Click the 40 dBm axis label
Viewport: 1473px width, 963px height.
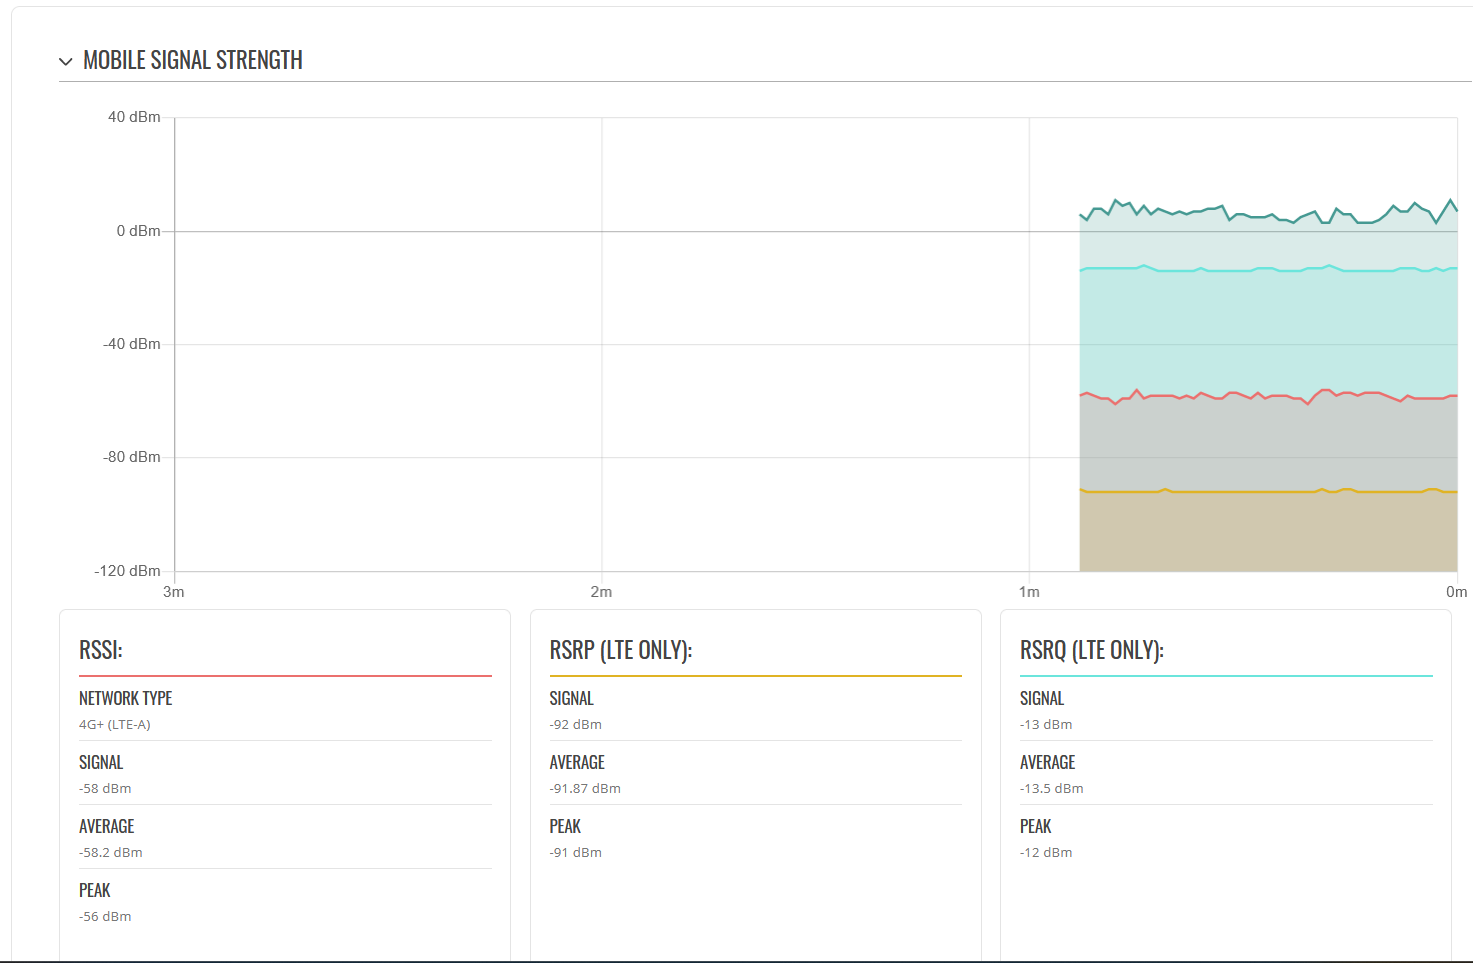tap(134, 117)
